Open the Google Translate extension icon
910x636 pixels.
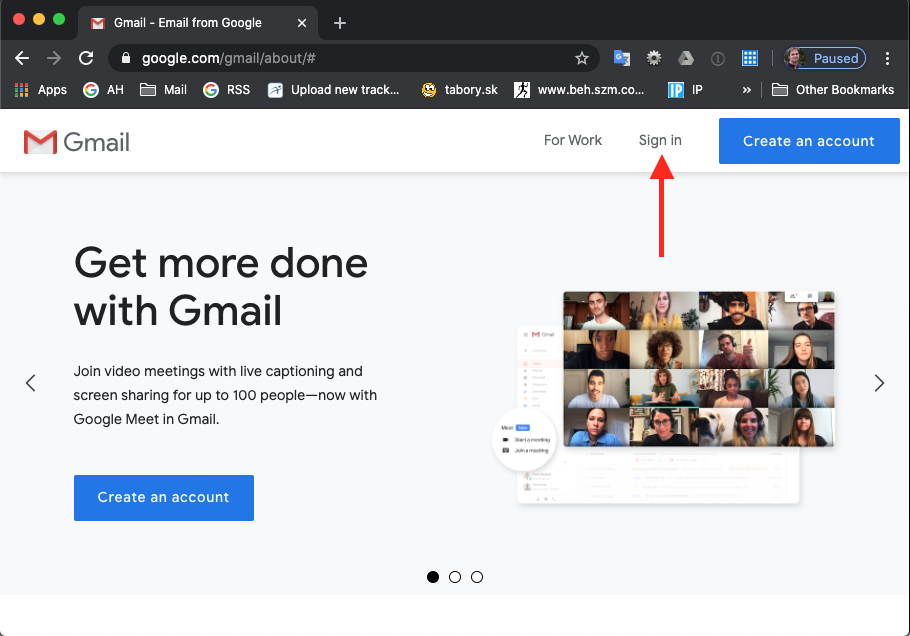(x=622, y=58)
